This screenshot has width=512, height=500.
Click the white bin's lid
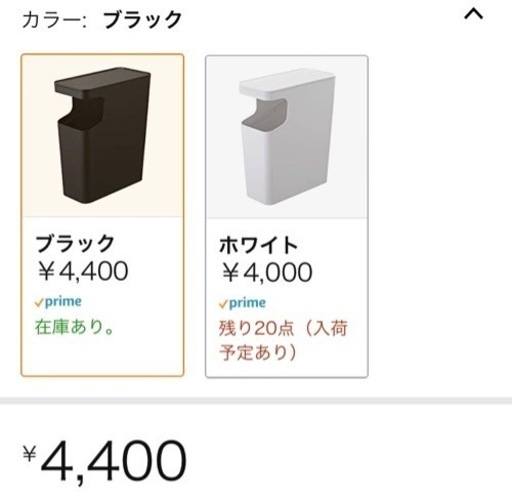coord(287,83)
